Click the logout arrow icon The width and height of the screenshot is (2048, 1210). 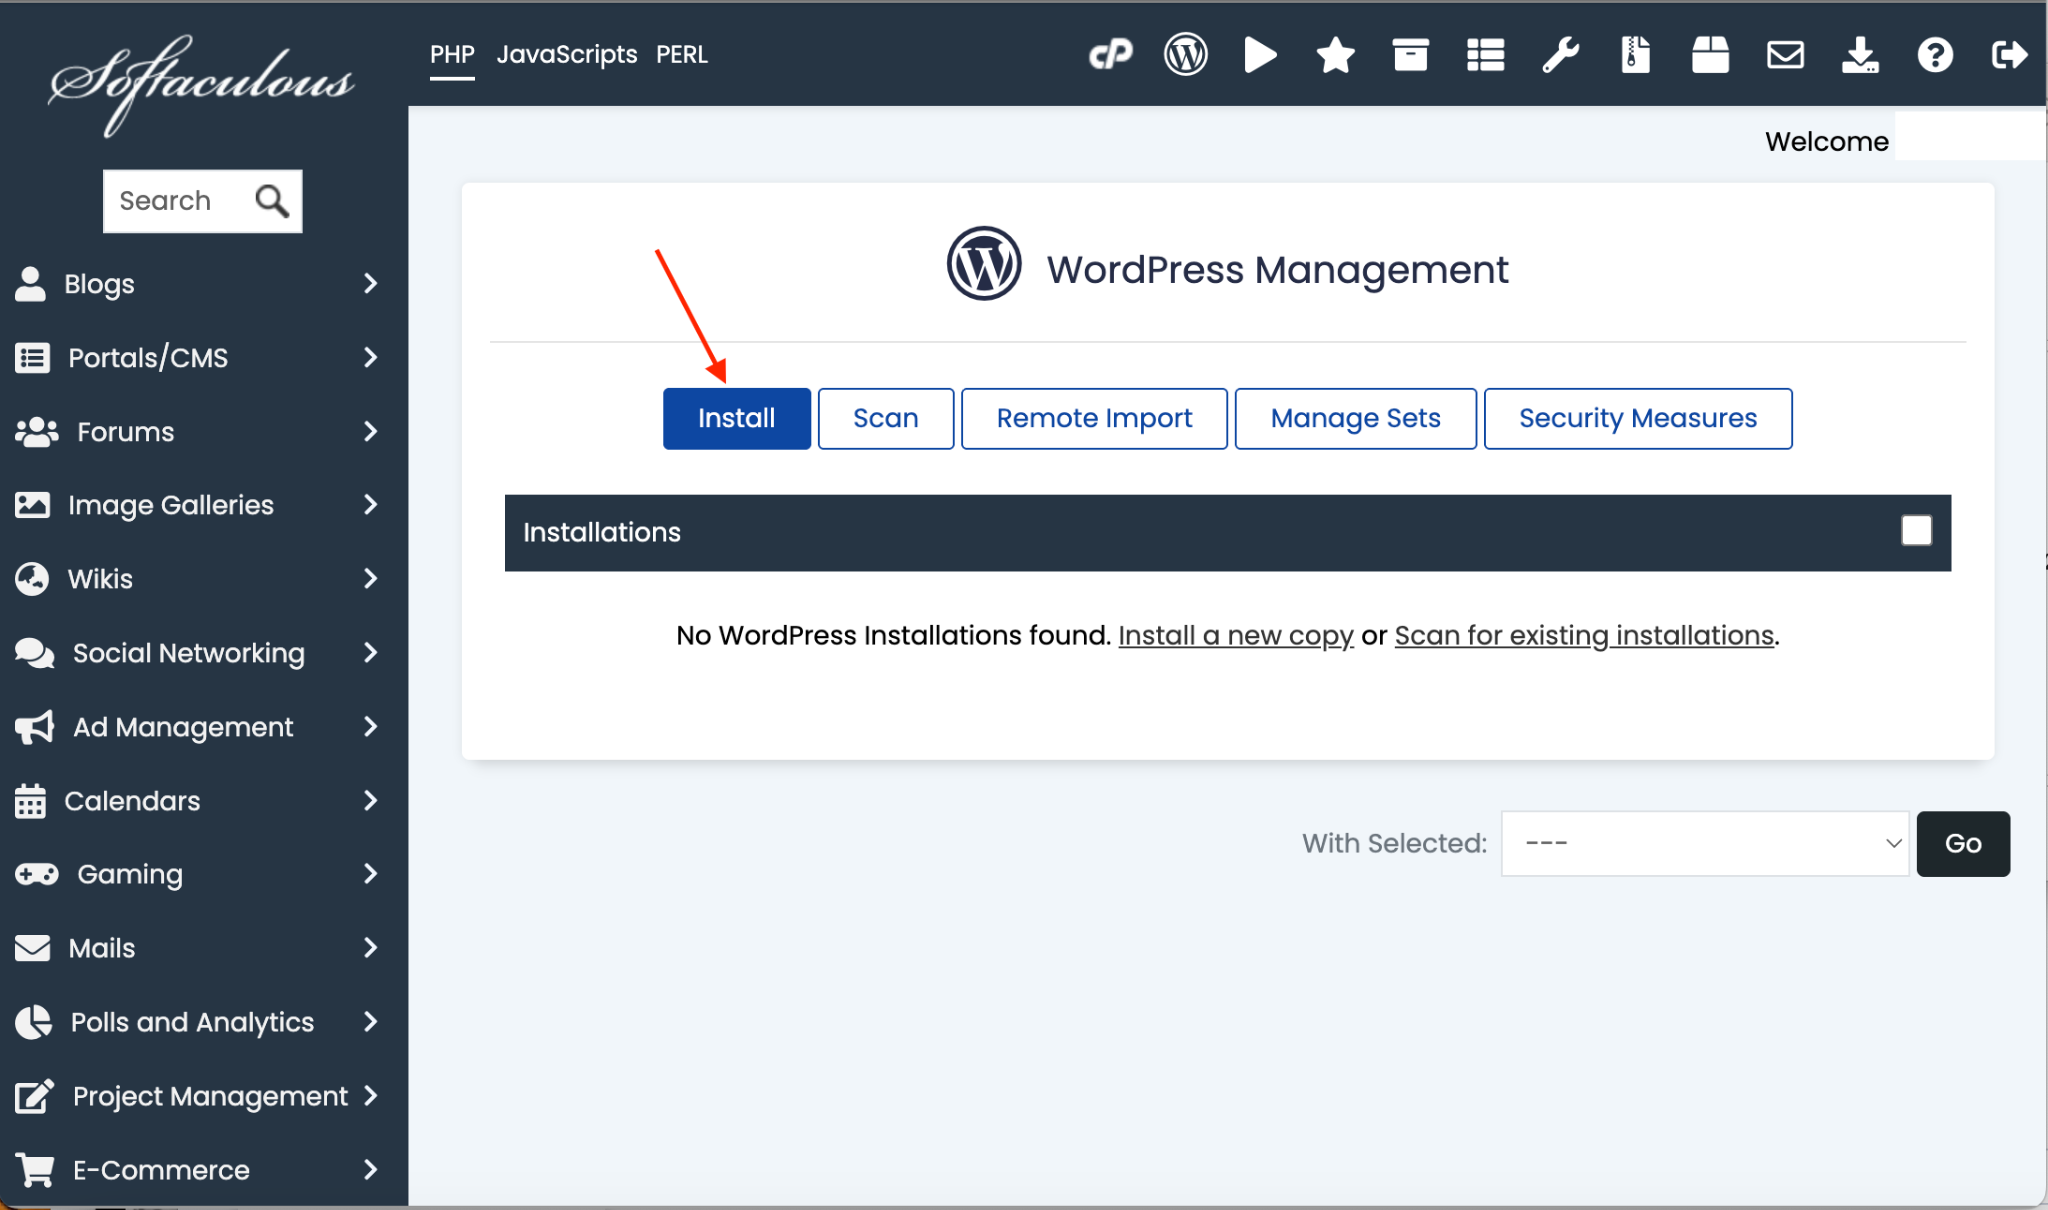tap(2009, 54)
